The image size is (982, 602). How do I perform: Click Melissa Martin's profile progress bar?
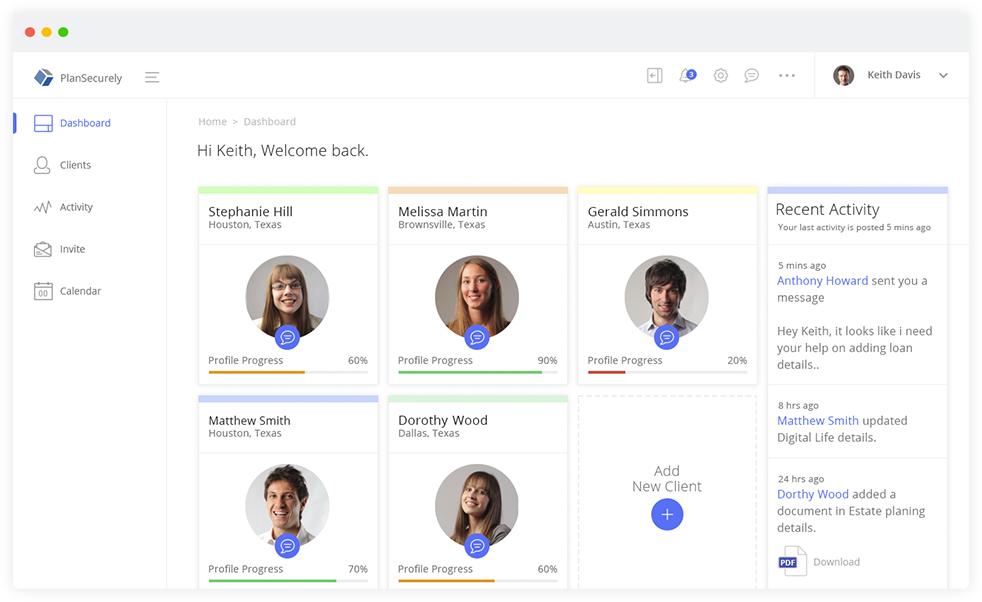(477, 372)
